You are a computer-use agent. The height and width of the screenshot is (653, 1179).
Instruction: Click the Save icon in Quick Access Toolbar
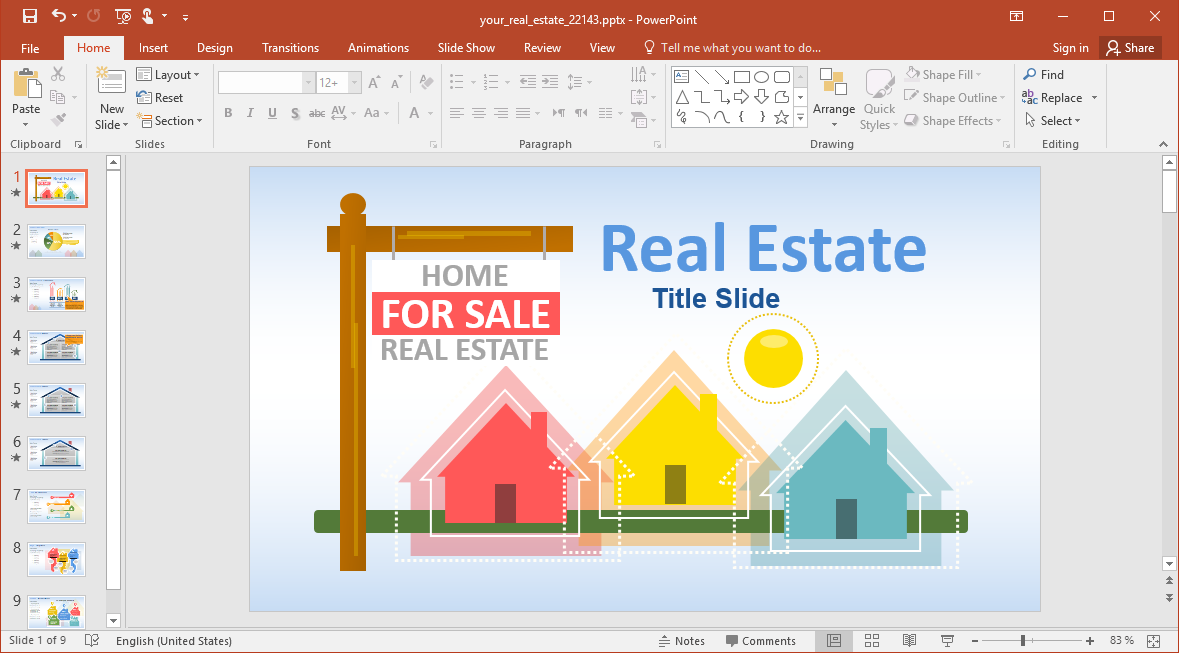(x=30, y=16)
